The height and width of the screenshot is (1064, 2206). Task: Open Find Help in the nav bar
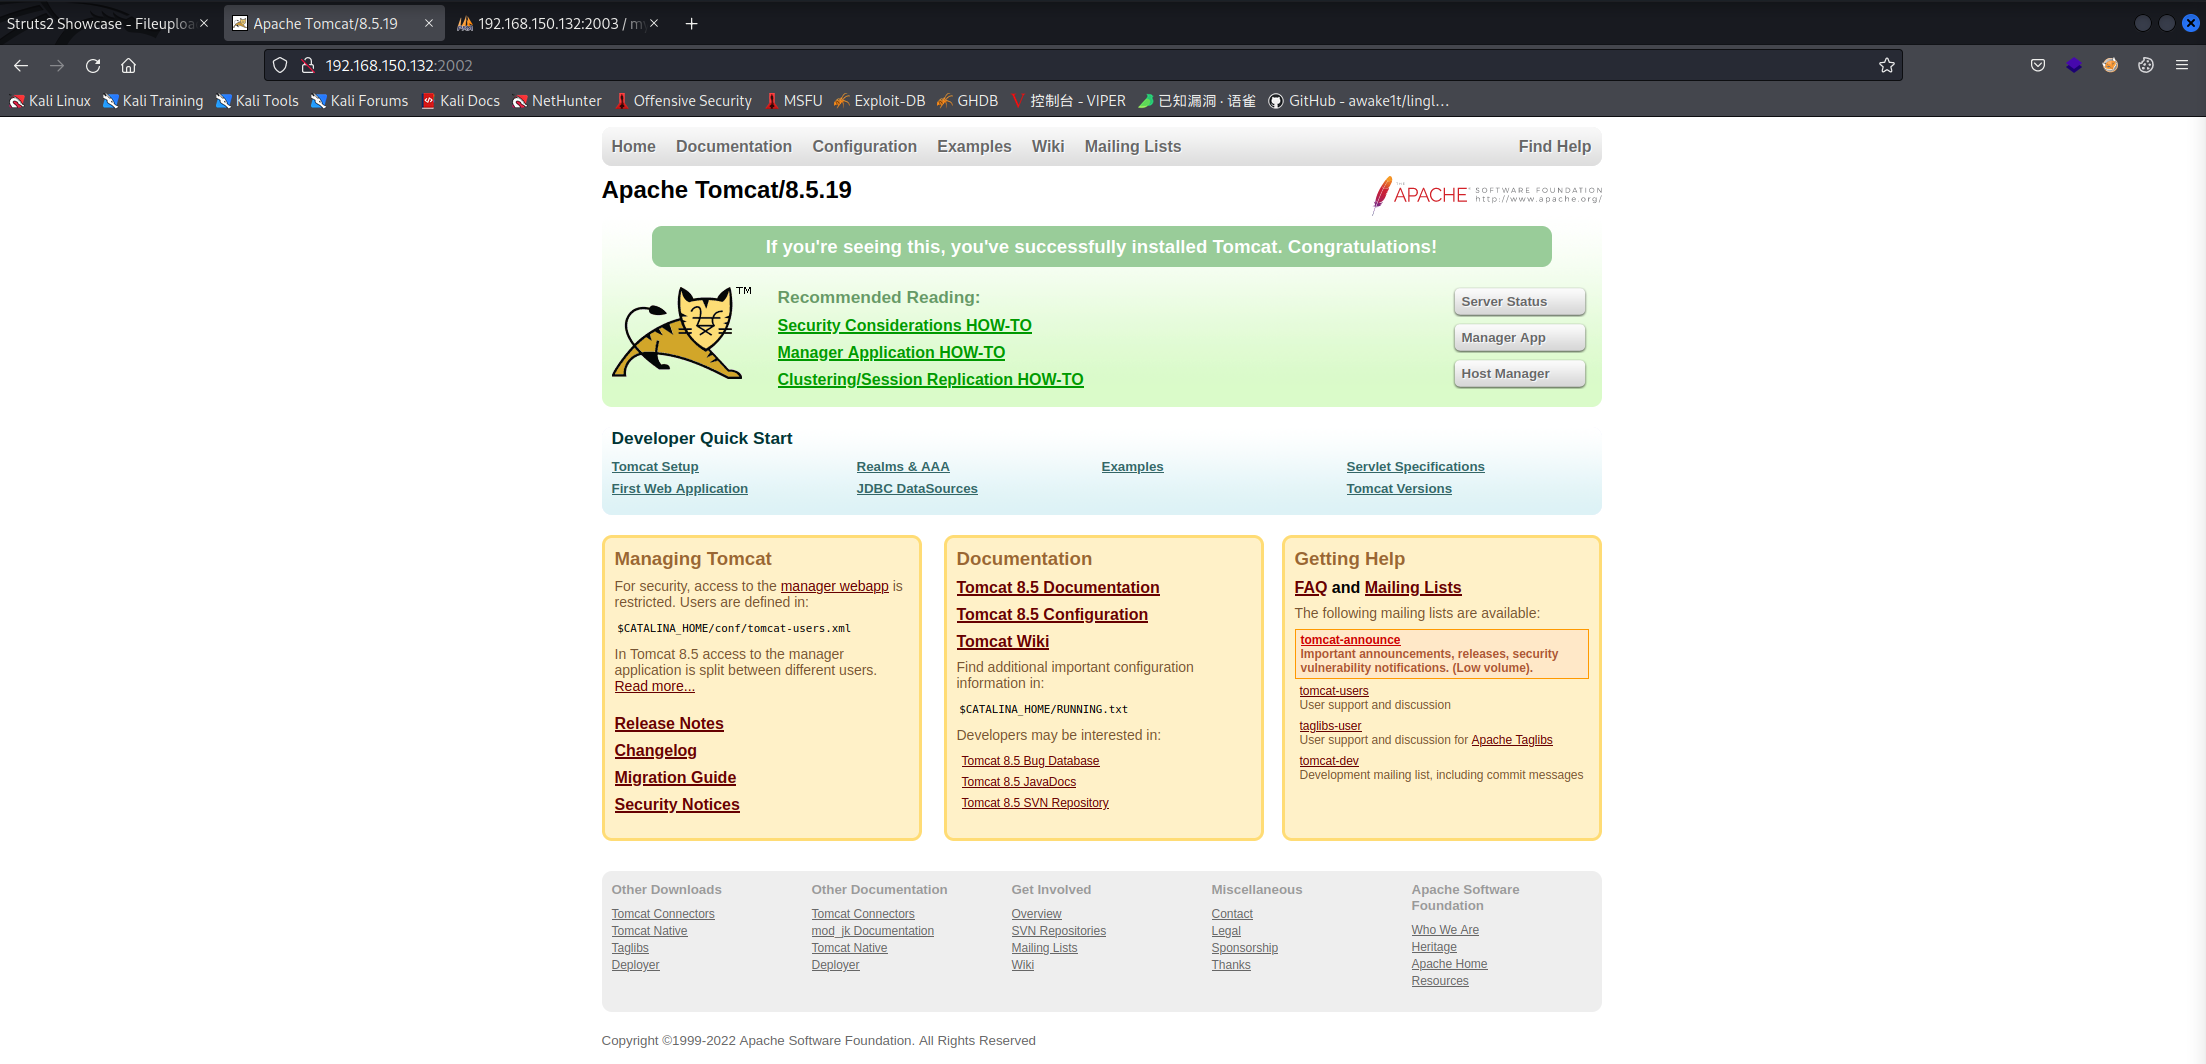pos(1554,146)
